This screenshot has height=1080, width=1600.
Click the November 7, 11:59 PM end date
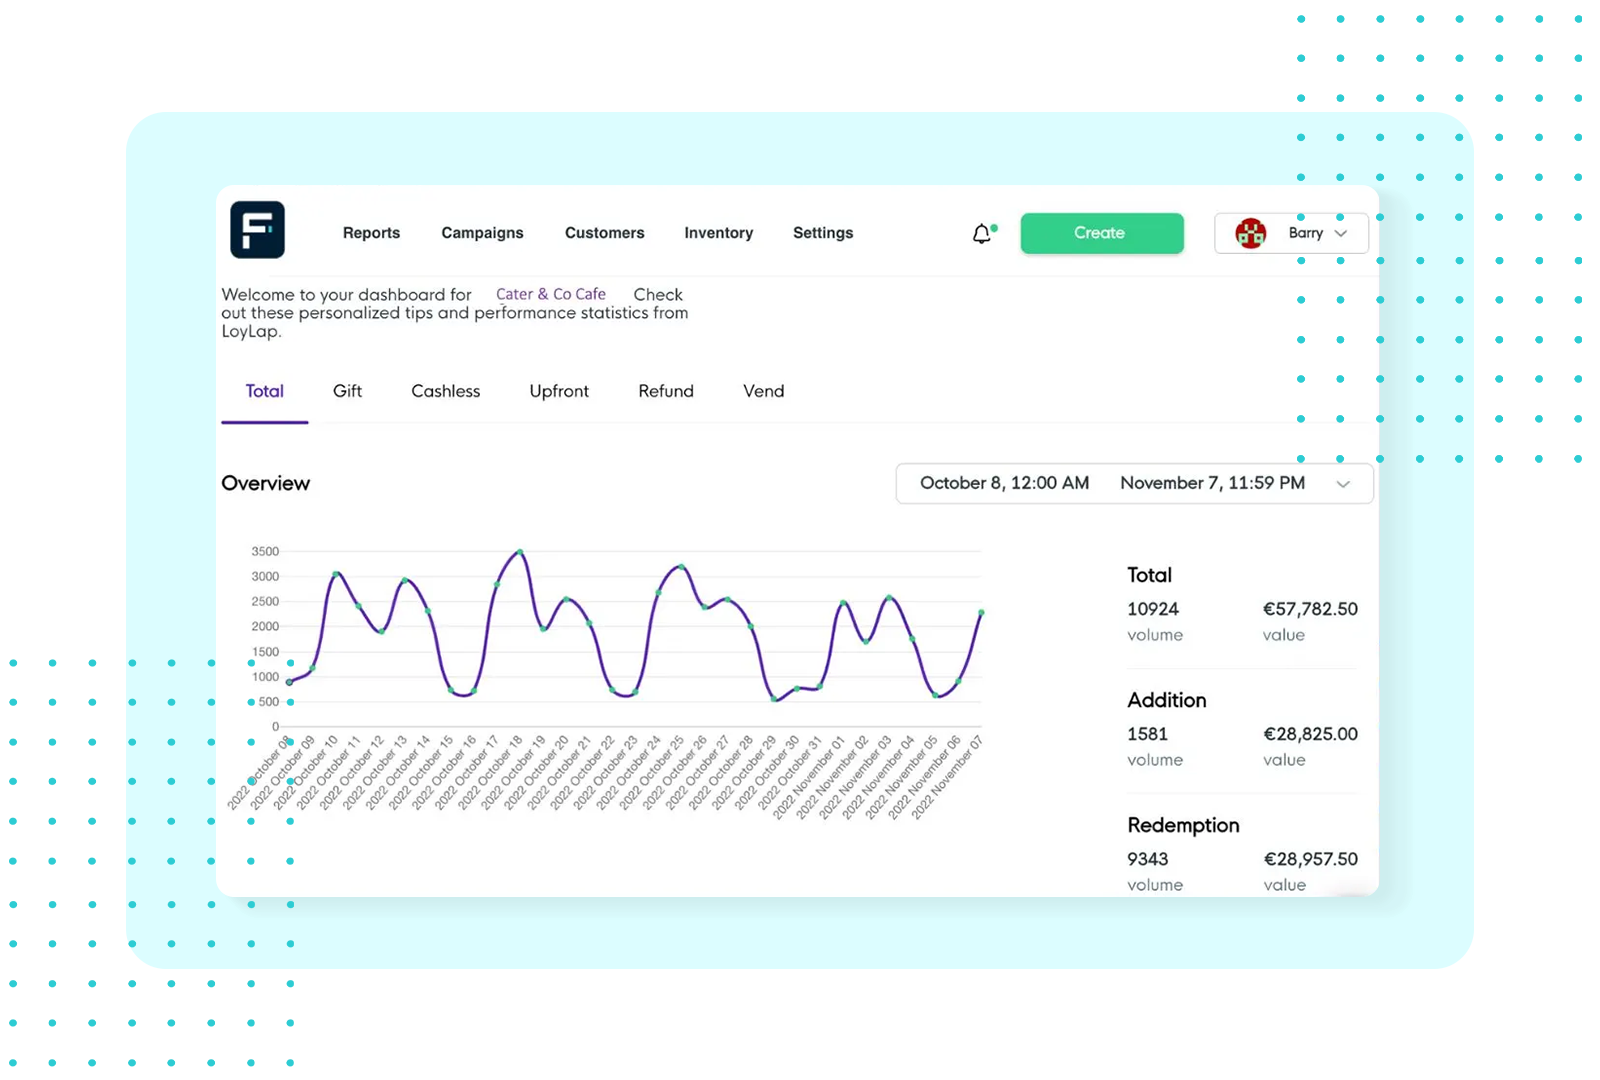pyautogui.click(x=1212, y=483)
